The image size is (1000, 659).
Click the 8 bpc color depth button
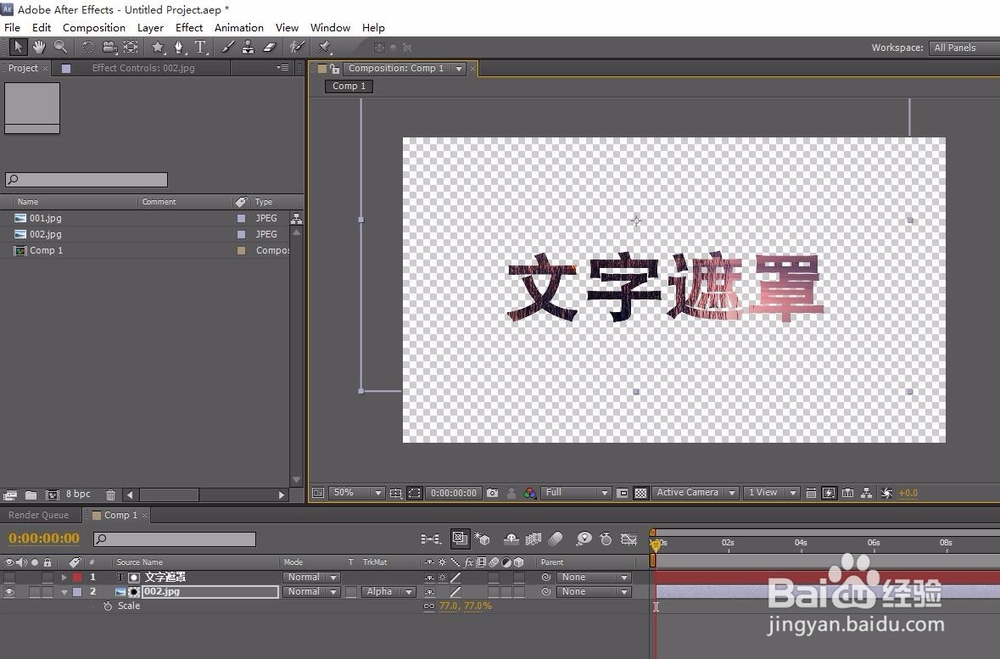coord(78,494)
